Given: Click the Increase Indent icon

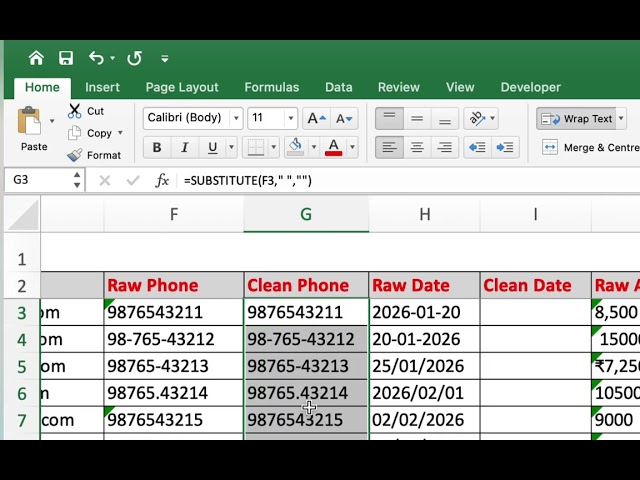Looking at the screenshot, I should pyautogui.click(x=505, y=147).
